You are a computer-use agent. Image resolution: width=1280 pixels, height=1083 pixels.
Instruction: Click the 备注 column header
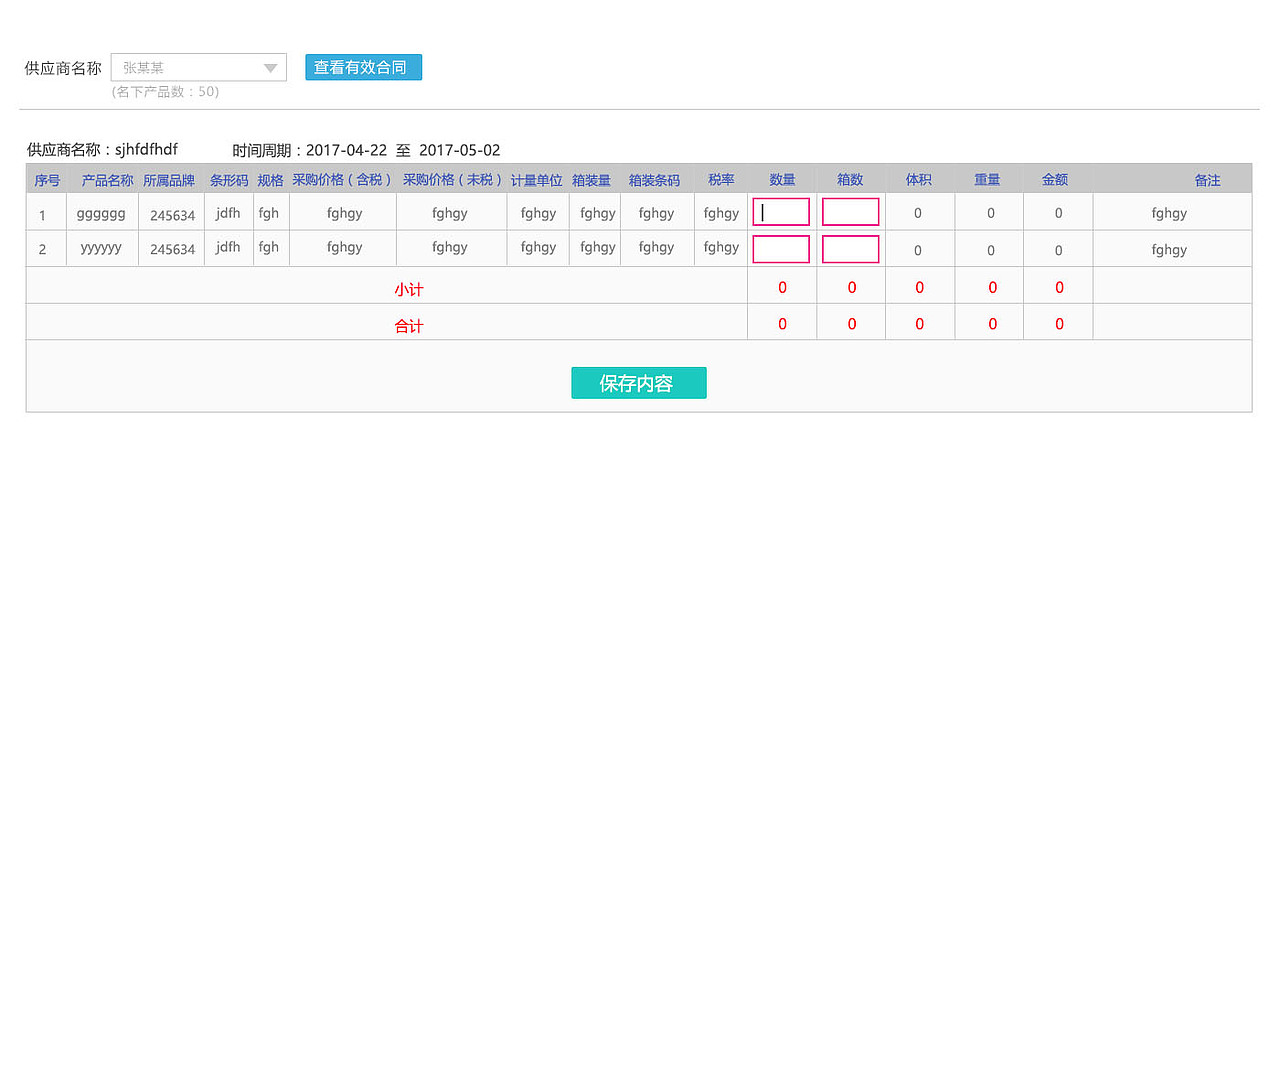1207,180
